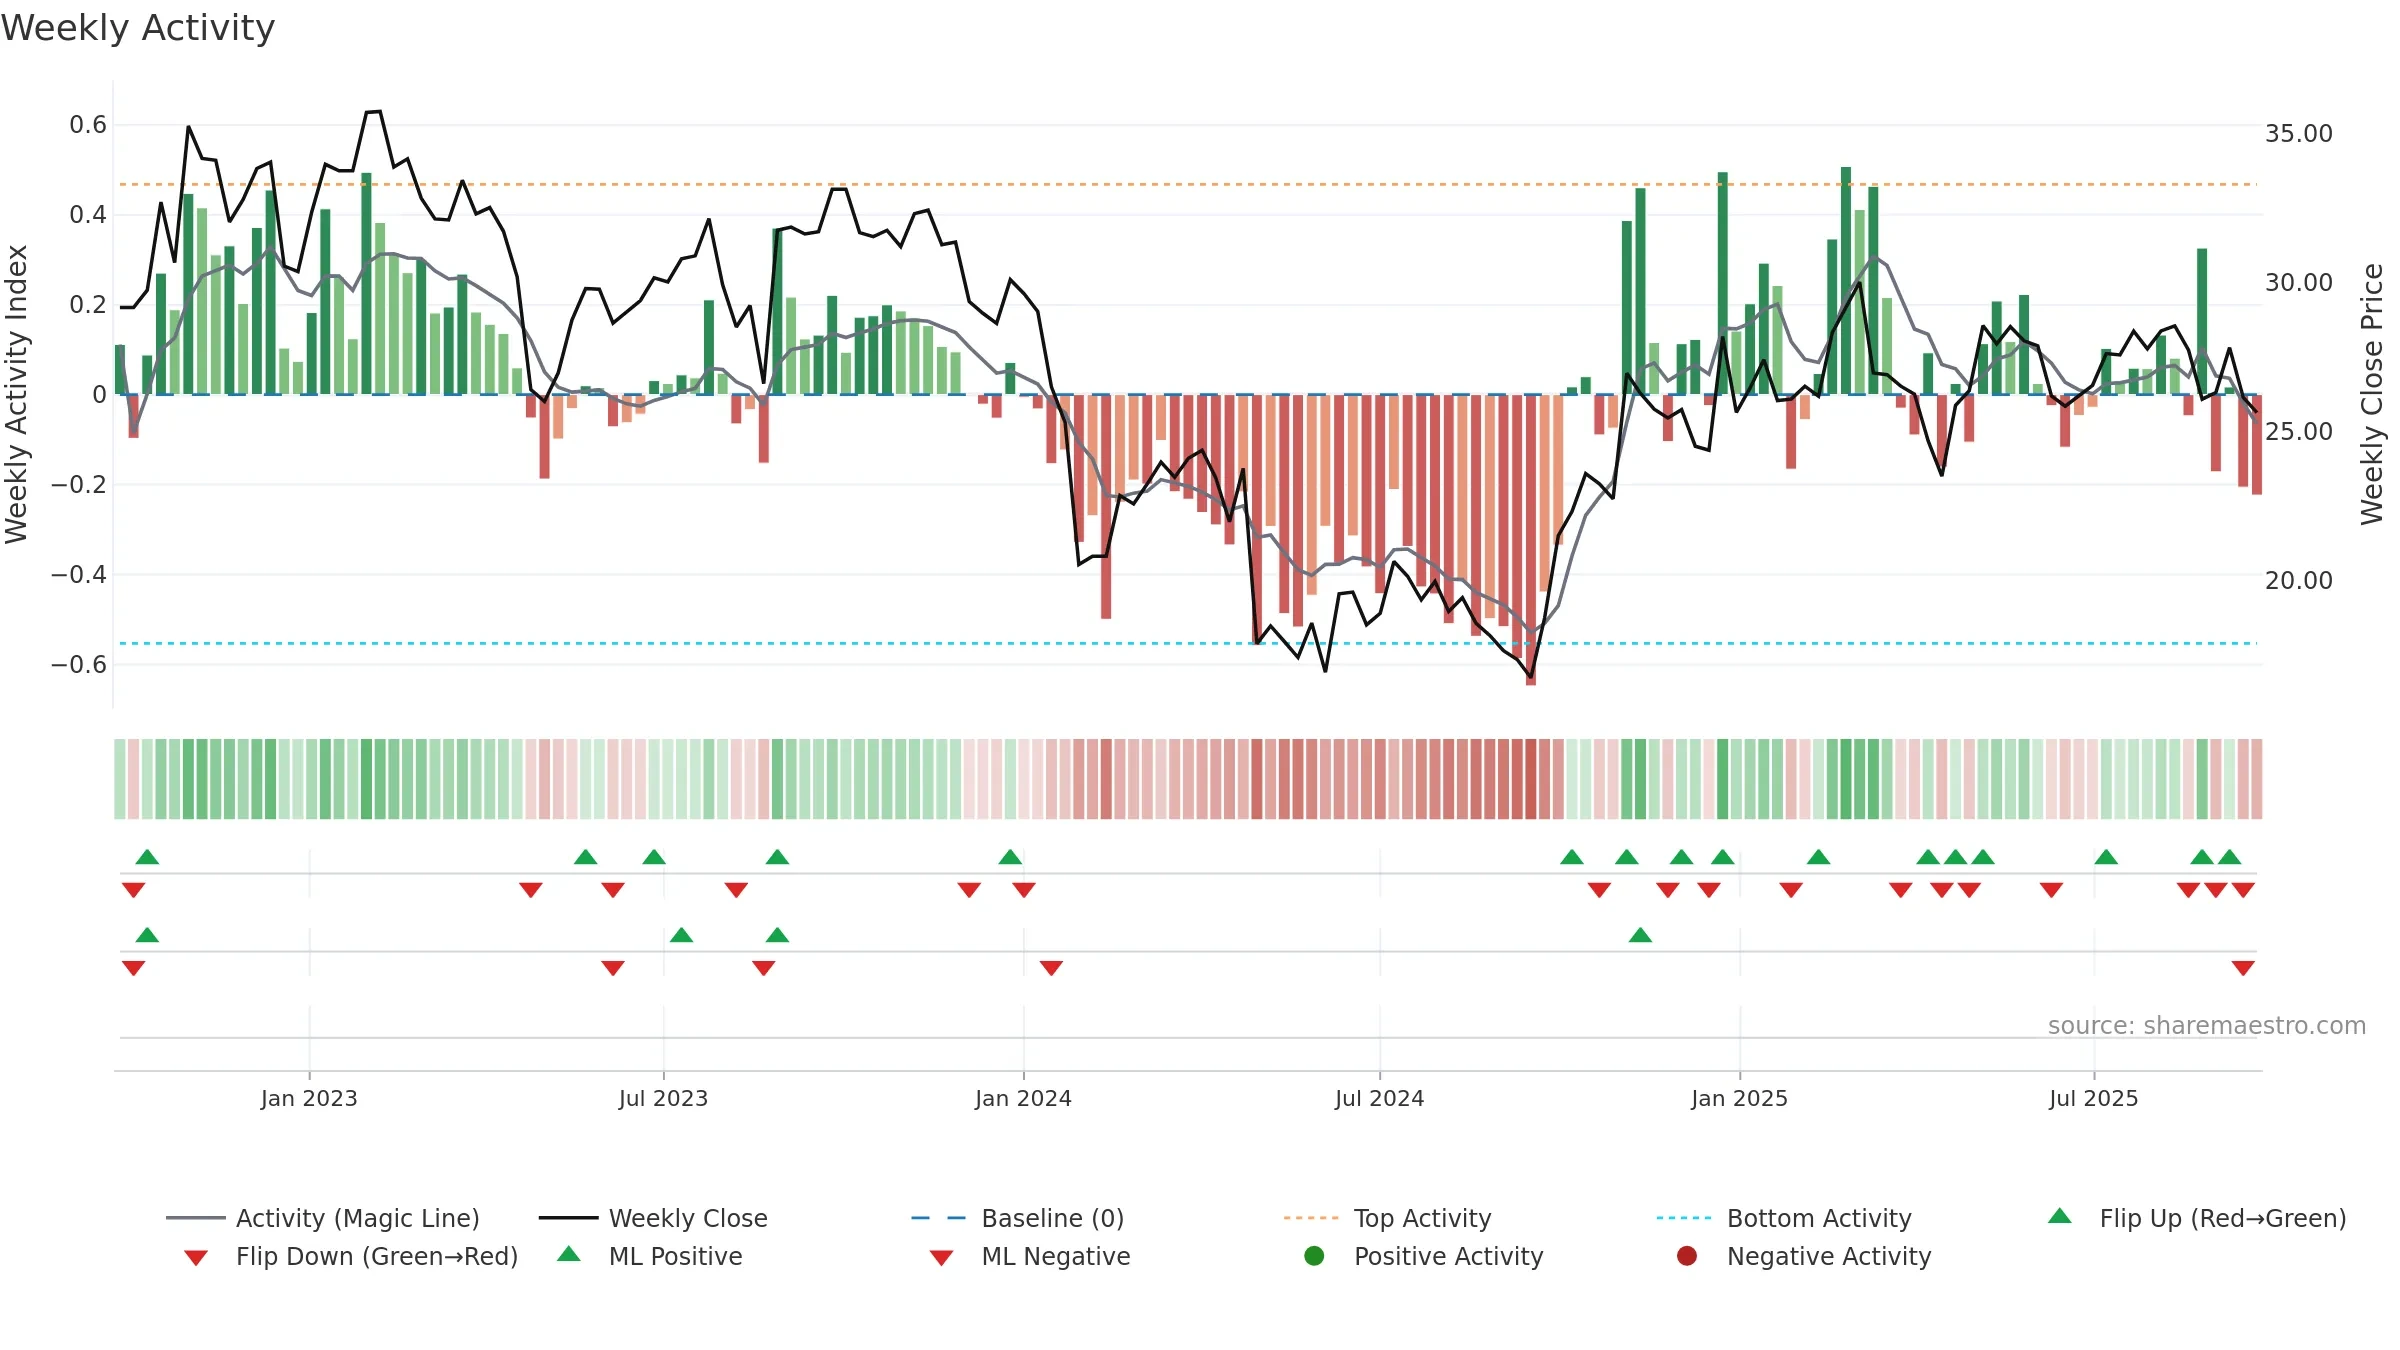Click the dark green heatmap cell before Jan 2025
Screen dimensions: 2400x1350
(x=1723, y=779)
